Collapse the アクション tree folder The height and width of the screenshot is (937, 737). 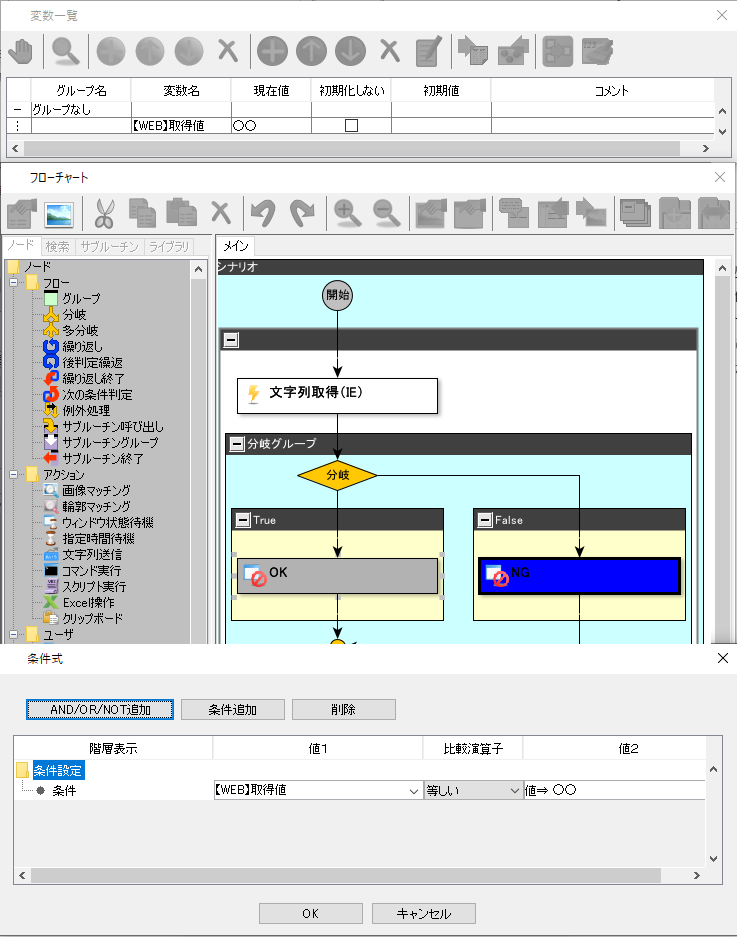pos(15,475)
